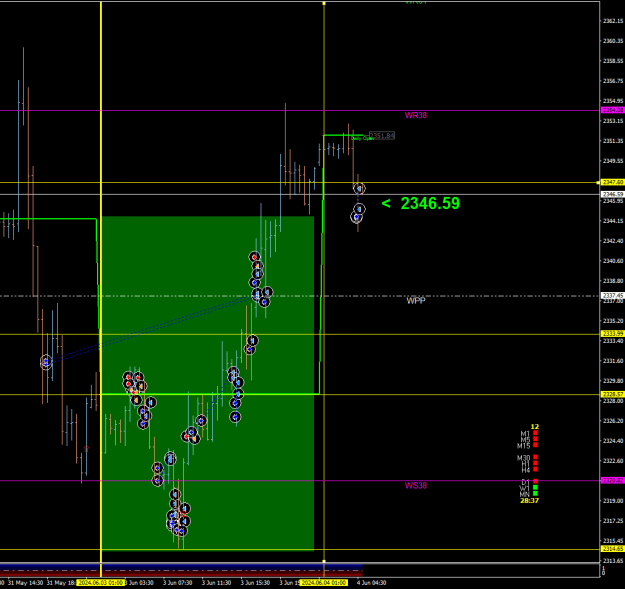This screenshot has height=589, width=625.
Task: Click the WR38 level label
Action: pyautogui.click(x=416, y=116)
